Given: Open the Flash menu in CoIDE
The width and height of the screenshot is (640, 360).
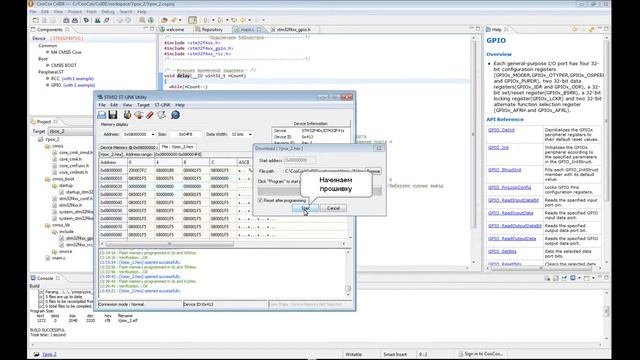Looking at the screenshot, I should click(x=91, y=11).
